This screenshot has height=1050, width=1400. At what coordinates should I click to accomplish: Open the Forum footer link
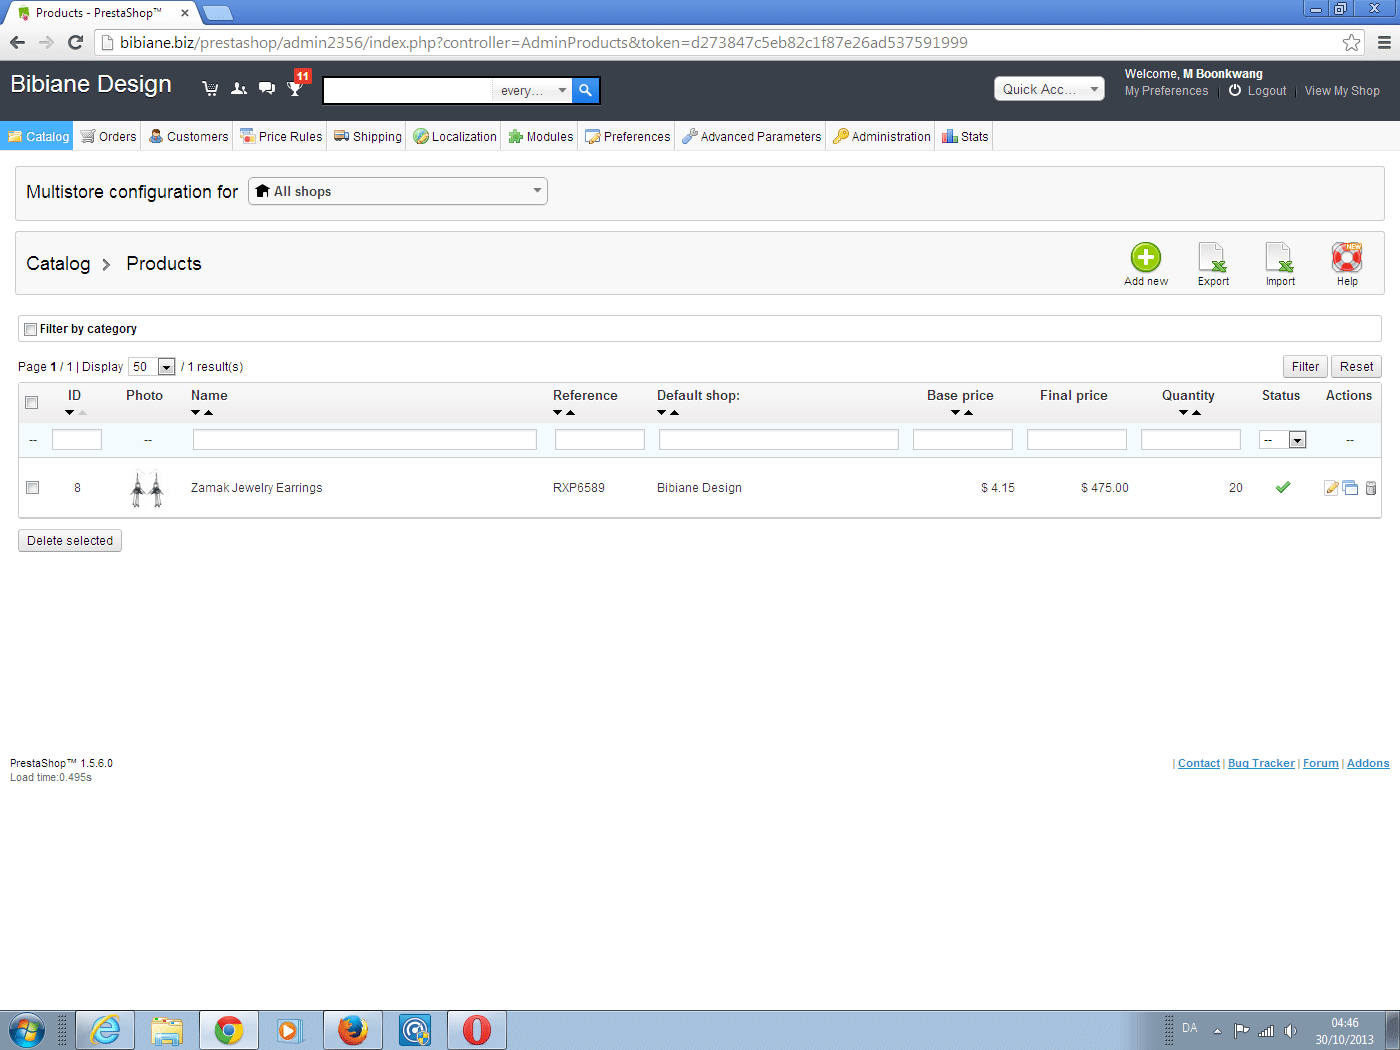point(1321,763)
